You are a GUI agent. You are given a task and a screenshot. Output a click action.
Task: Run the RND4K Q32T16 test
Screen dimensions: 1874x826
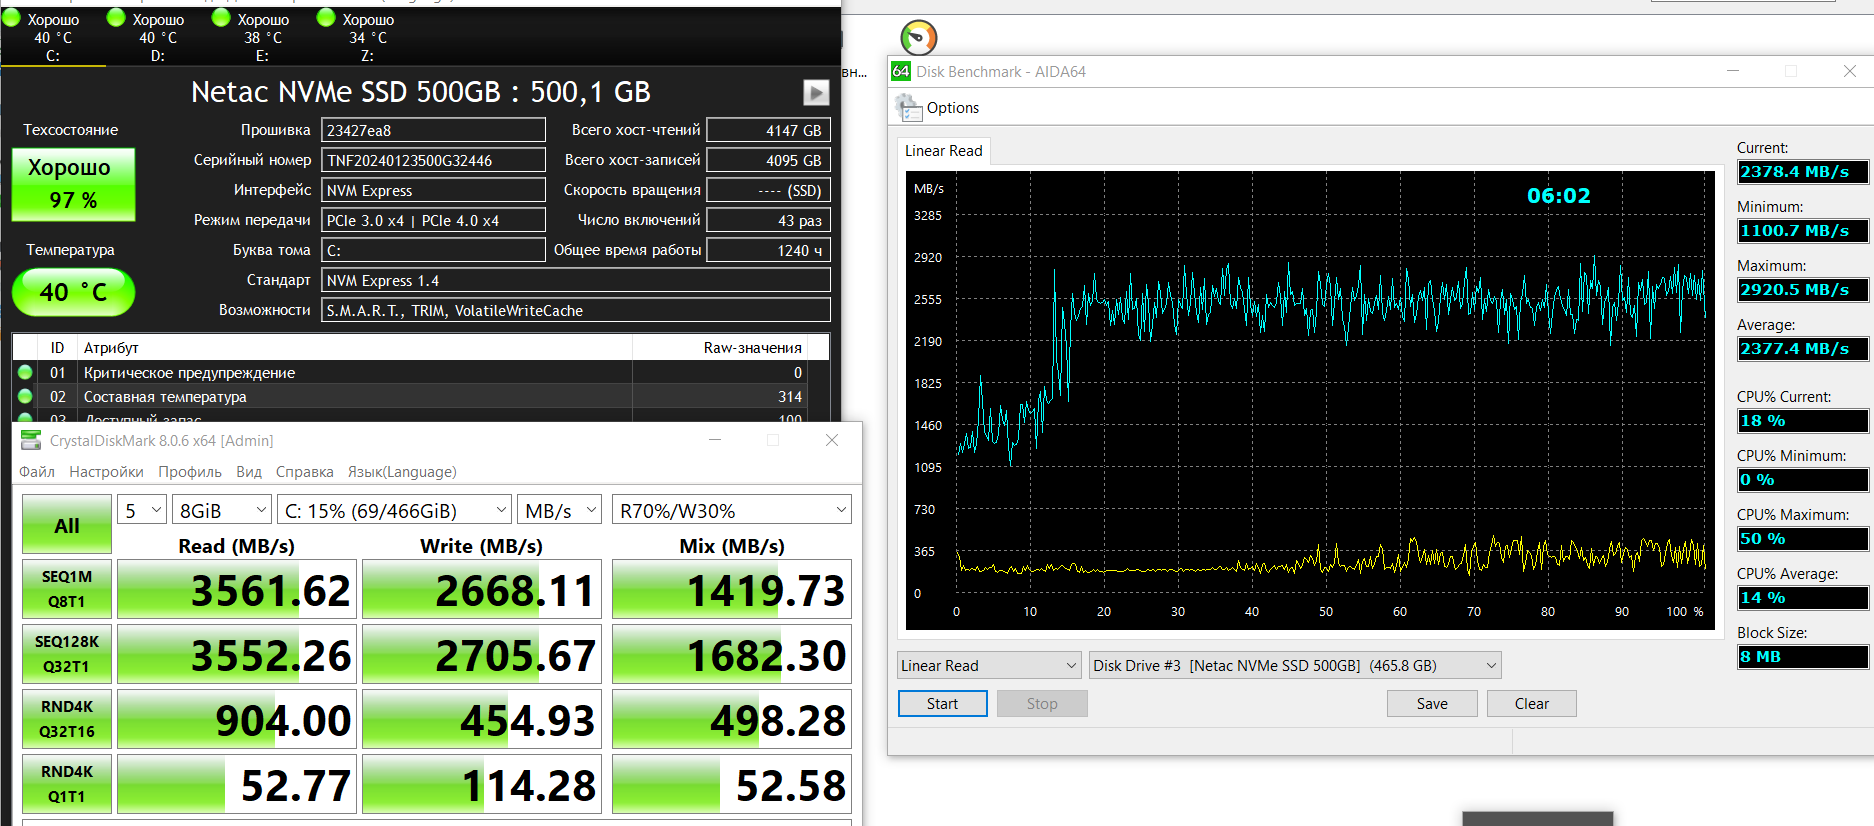coord(67,719)
